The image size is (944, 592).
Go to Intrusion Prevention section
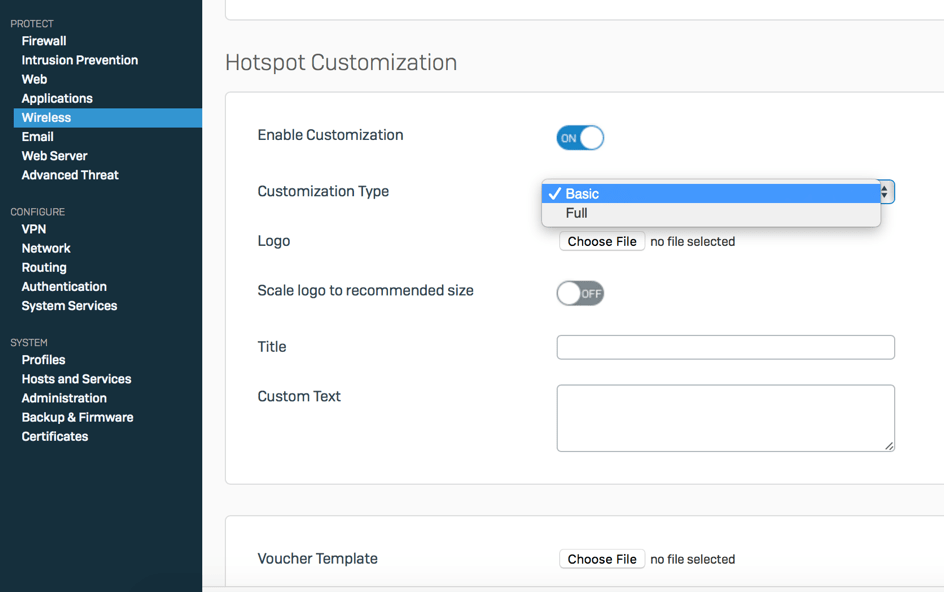80,60
